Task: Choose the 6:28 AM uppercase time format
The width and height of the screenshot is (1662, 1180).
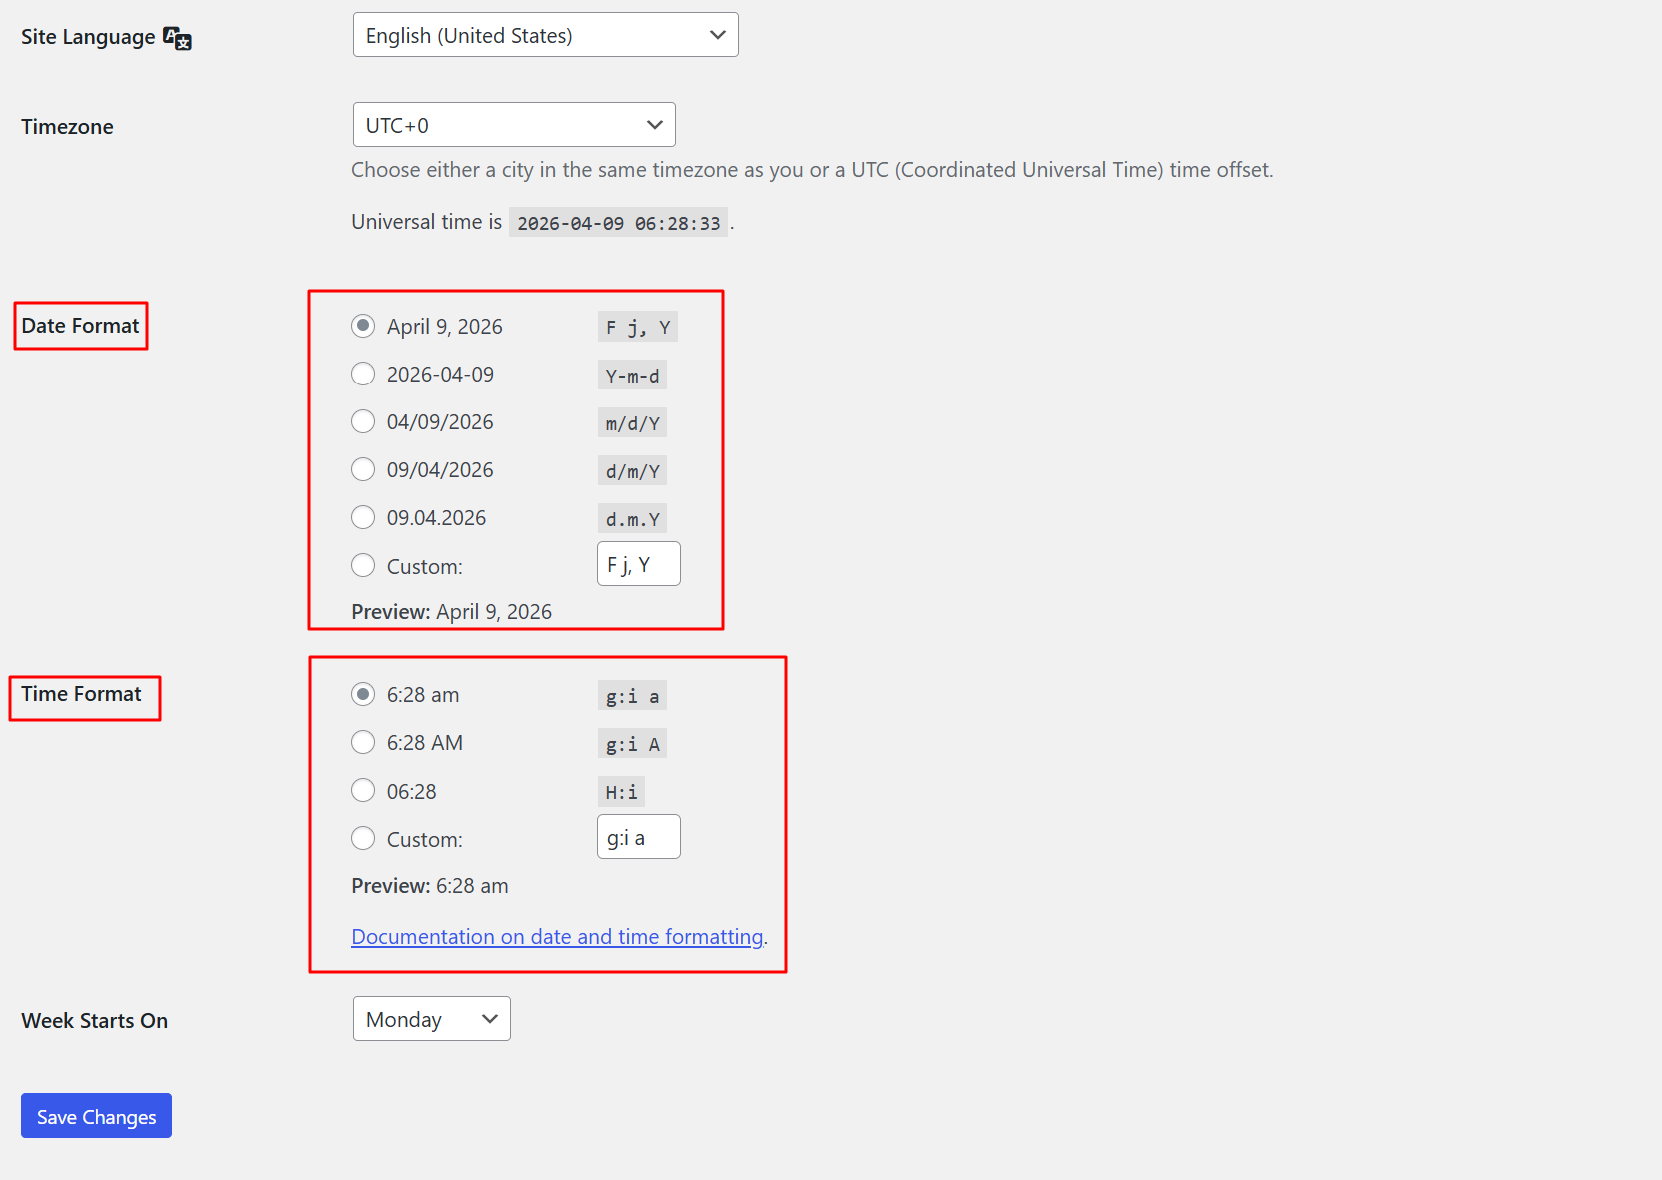Action: click(x=363, y=742)
